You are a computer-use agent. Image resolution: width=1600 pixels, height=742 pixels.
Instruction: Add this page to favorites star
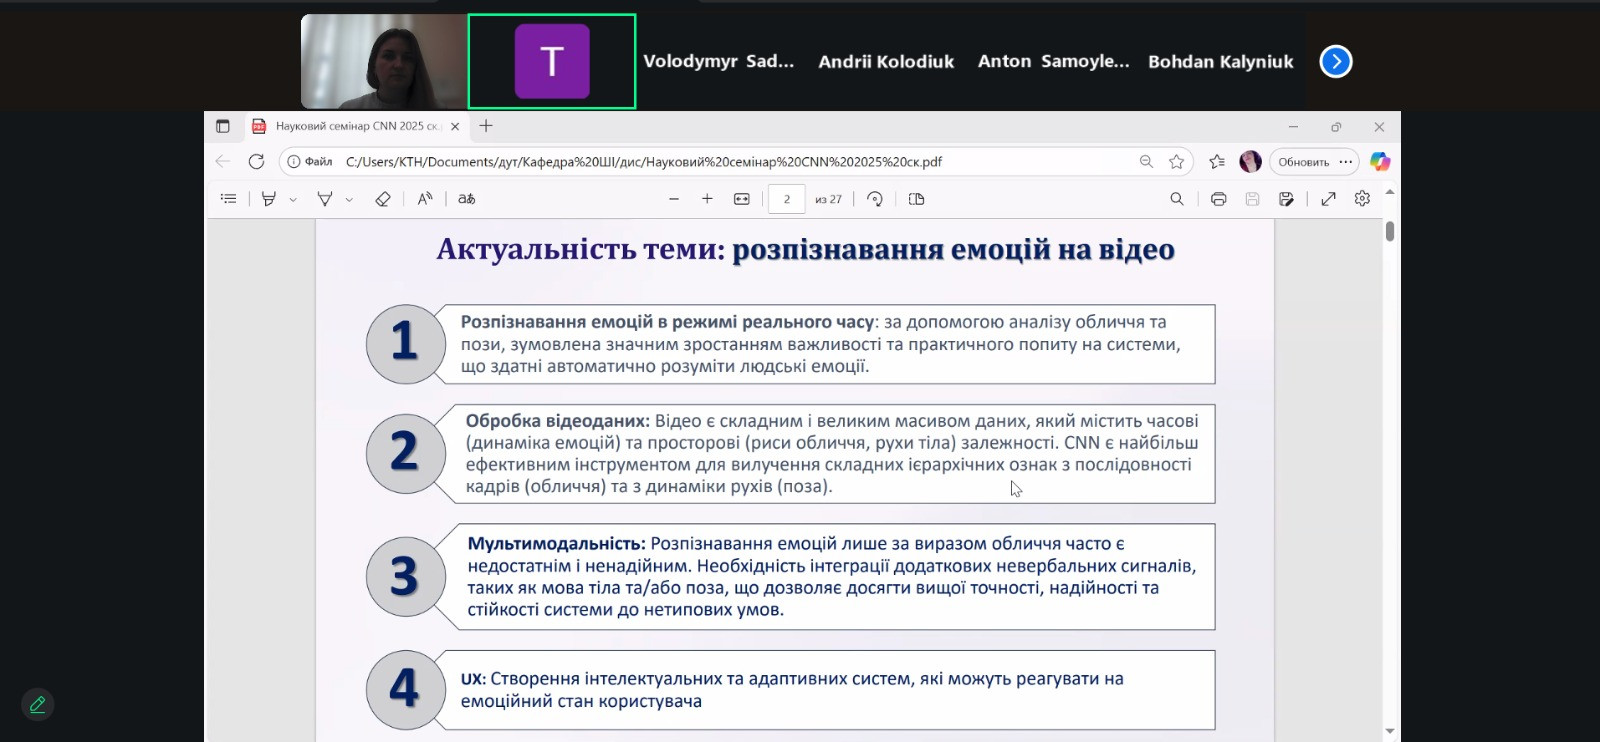1177,162
